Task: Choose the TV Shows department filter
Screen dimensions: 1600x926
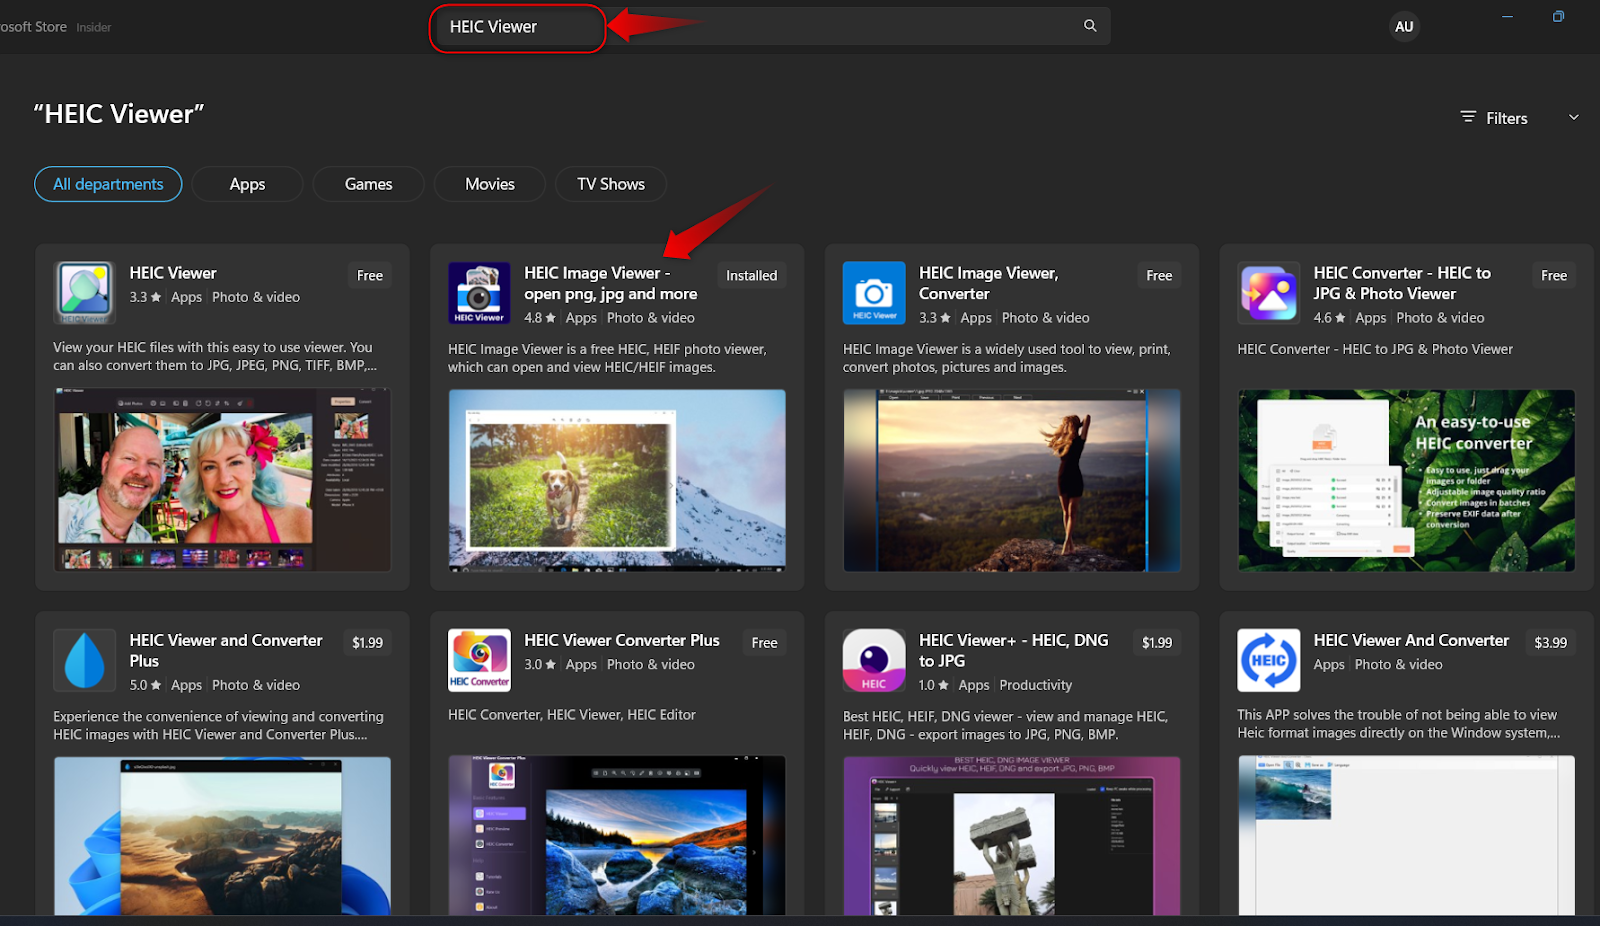Action: [610, 184]
